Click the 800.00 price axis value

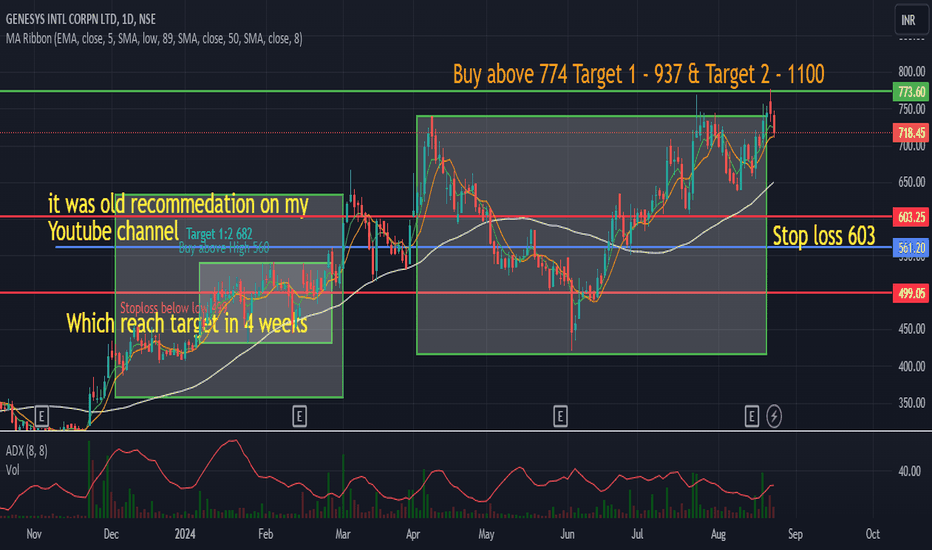point(911,72)
